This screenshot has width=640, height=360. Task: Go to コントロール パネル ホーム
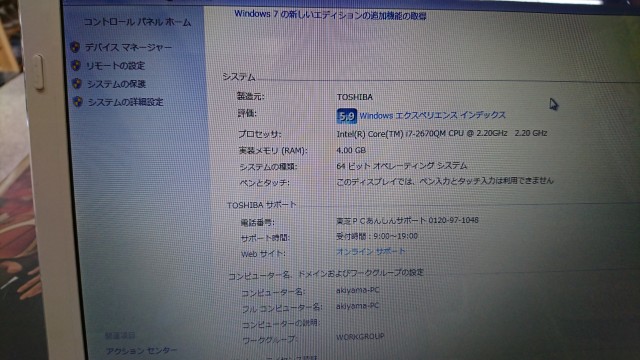point(137,22)
